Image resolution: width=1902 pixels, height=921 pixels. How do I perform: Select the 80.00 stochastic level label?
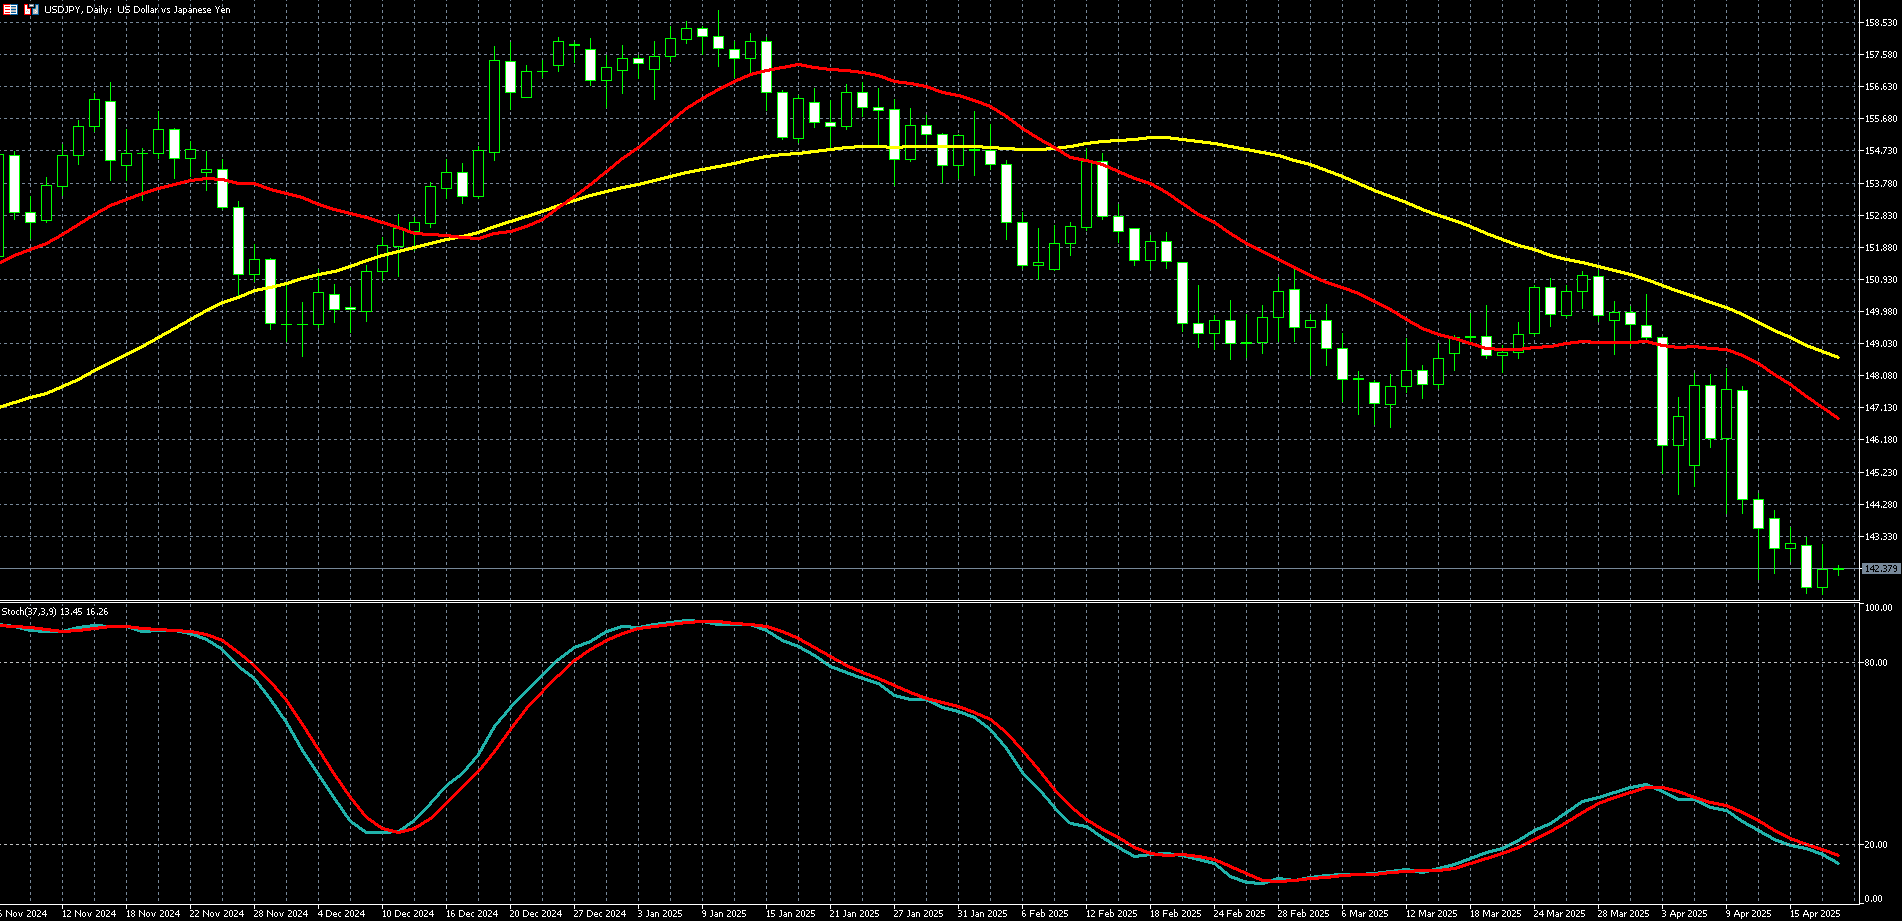[1875, 662]
